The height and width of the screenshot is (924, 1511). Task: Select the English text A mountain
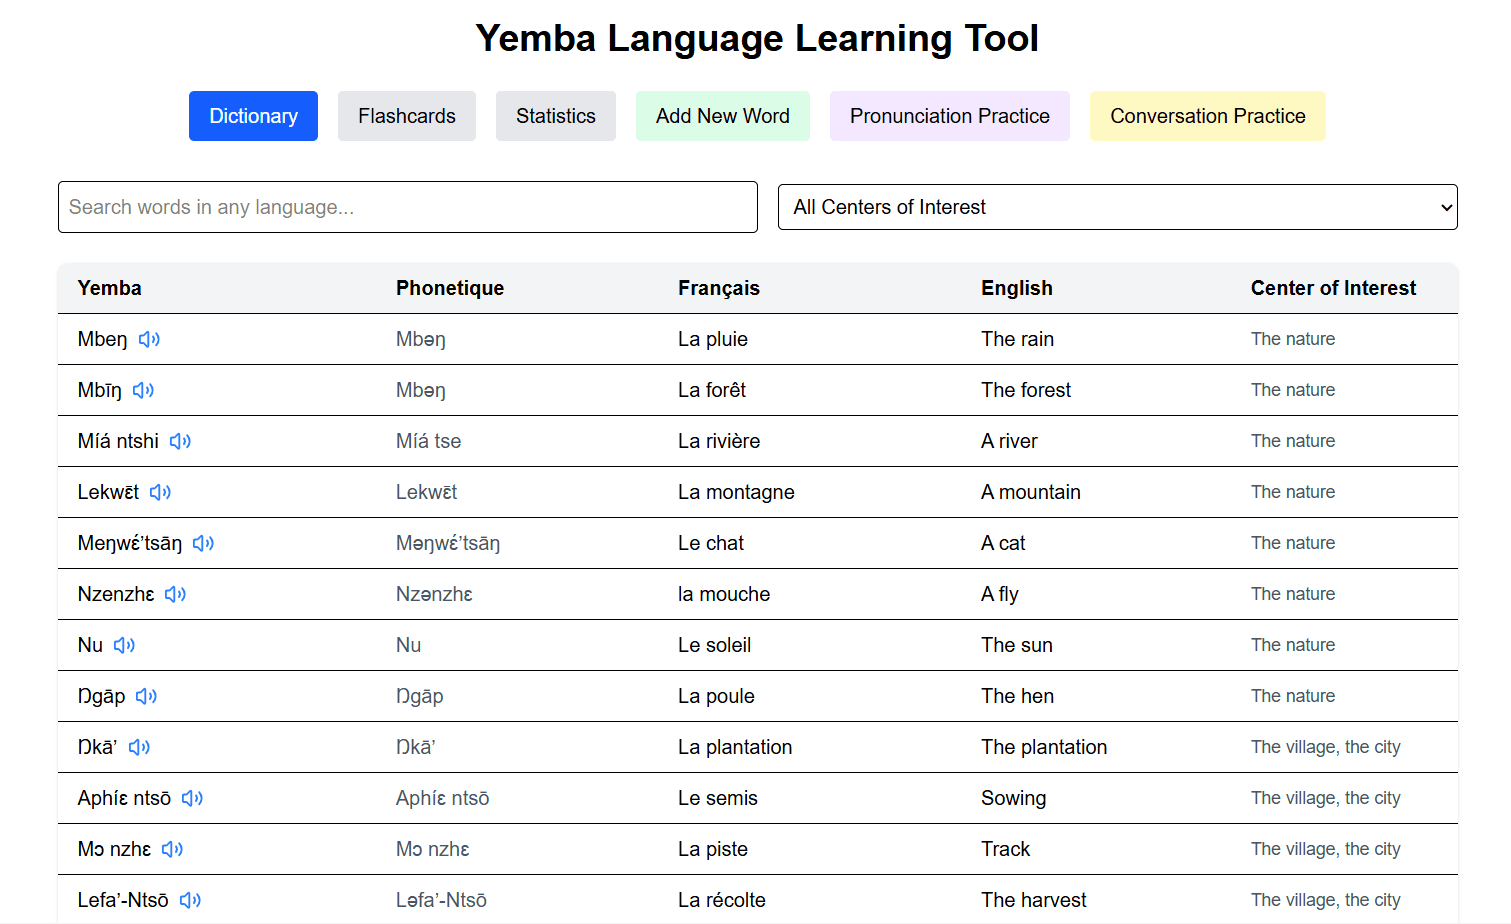pos(1031,492)
